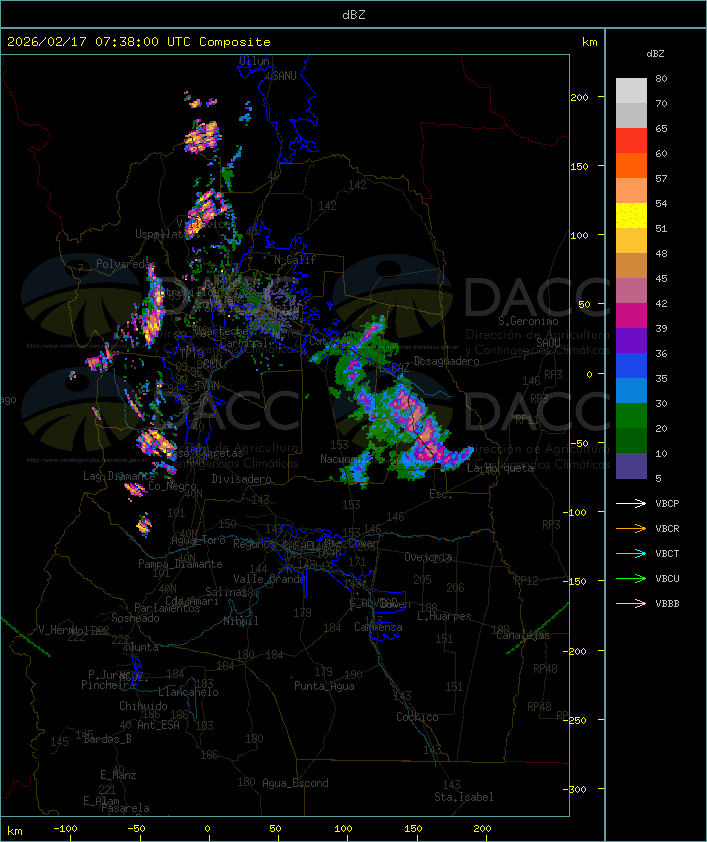Click the Sosneado map label
Screen dimensions: 707x842
click(135, 618)
